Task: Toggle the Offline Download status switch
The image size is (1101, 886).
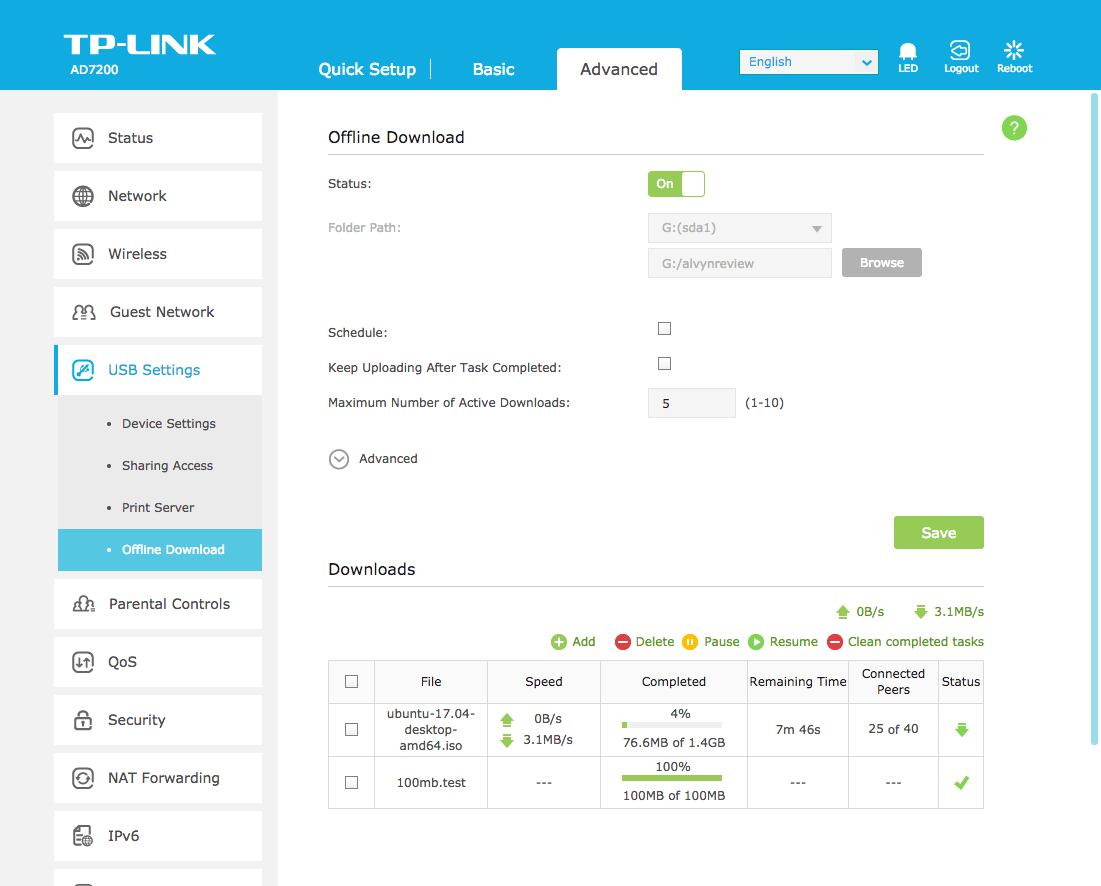Action: 677,184
